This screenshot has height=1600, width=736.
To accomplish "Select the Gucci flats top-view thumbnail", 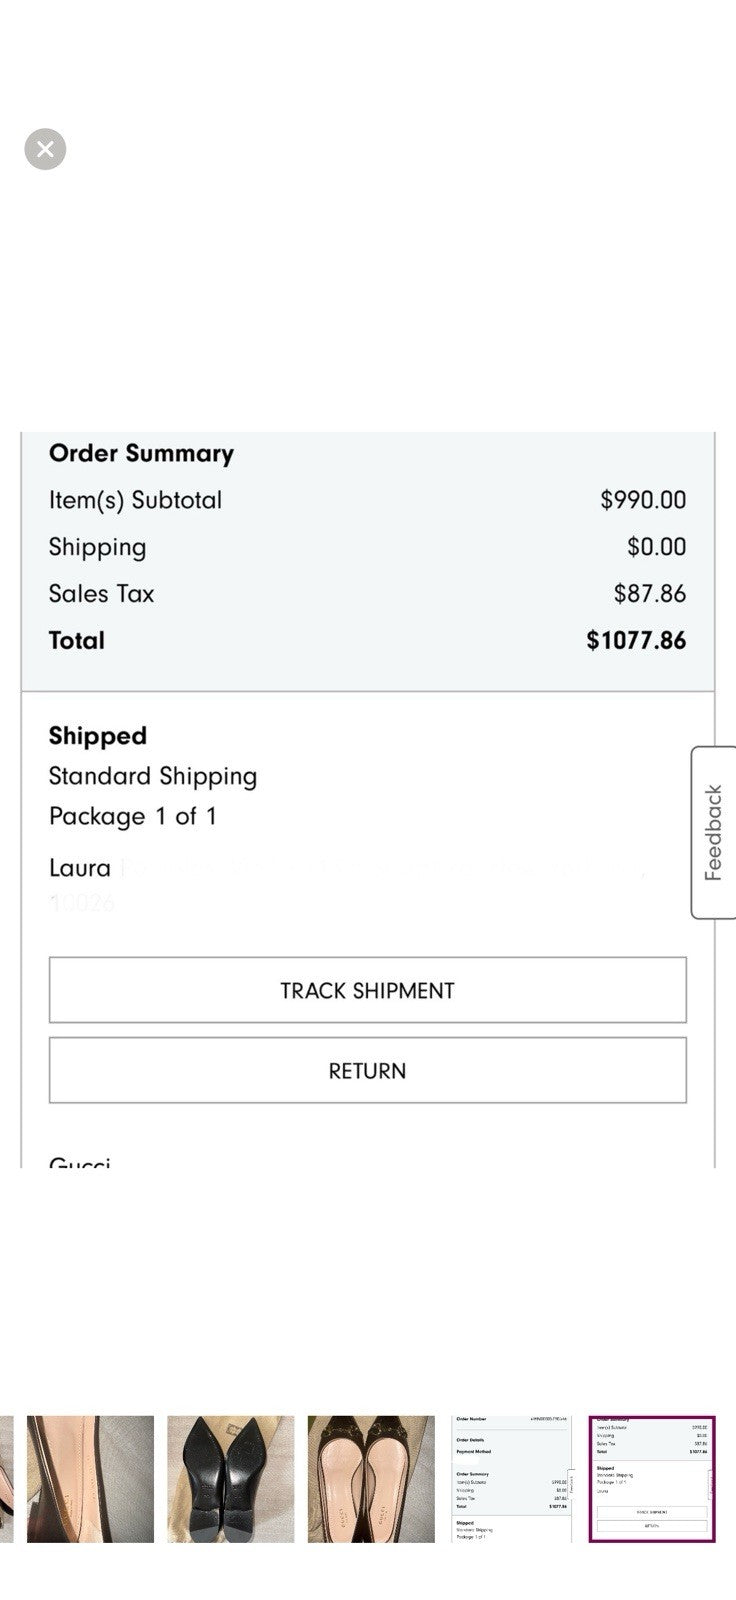I will (371, 1478).
